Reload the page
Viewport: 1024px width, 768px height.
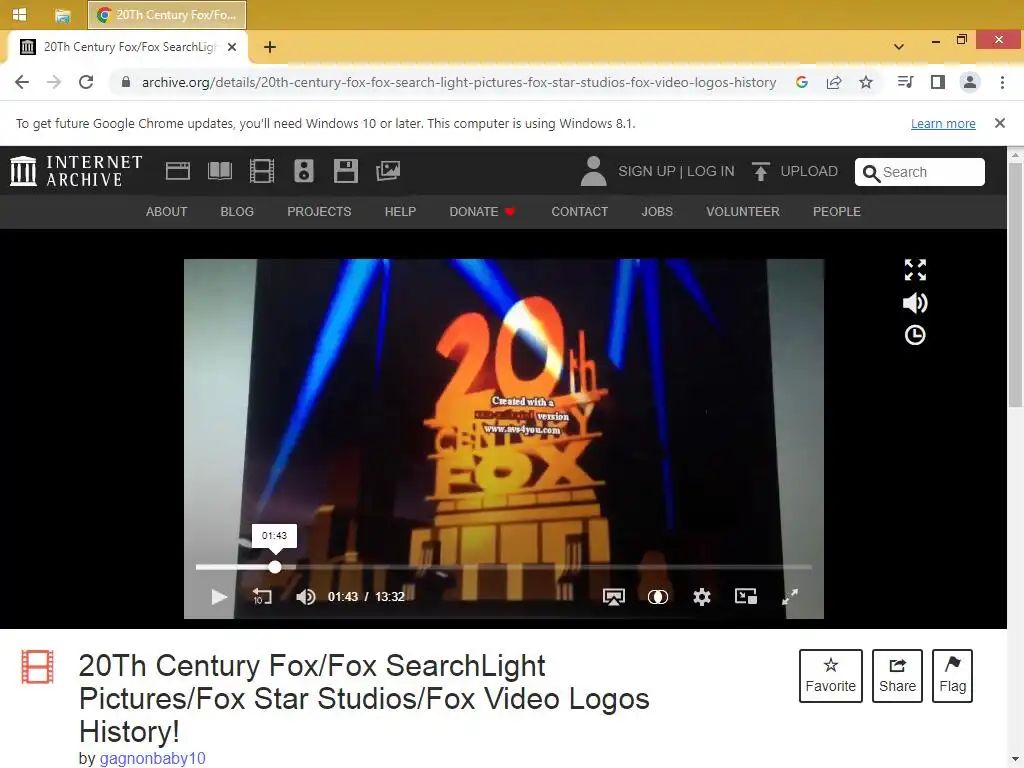(x=86, y=82)
